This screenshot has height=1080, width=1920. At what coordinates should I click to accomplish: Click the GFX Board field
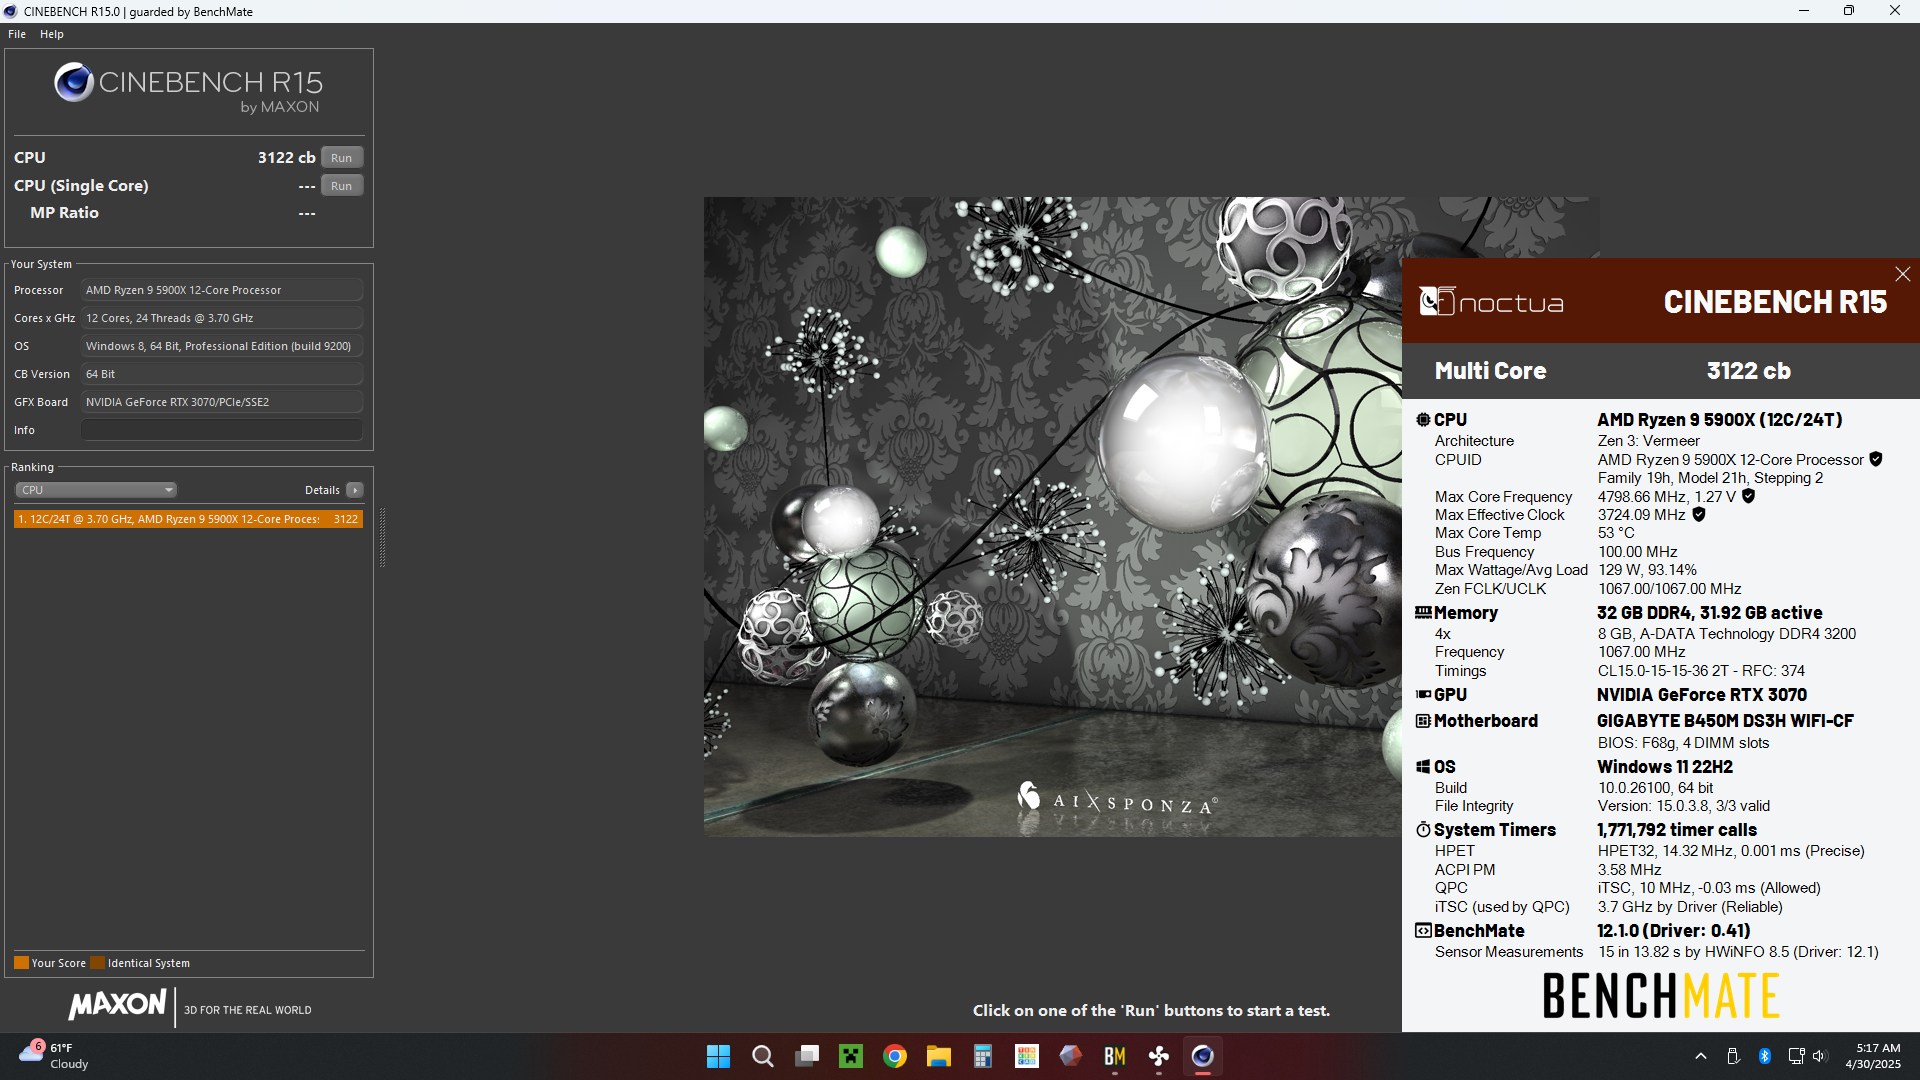coord(221,402)
